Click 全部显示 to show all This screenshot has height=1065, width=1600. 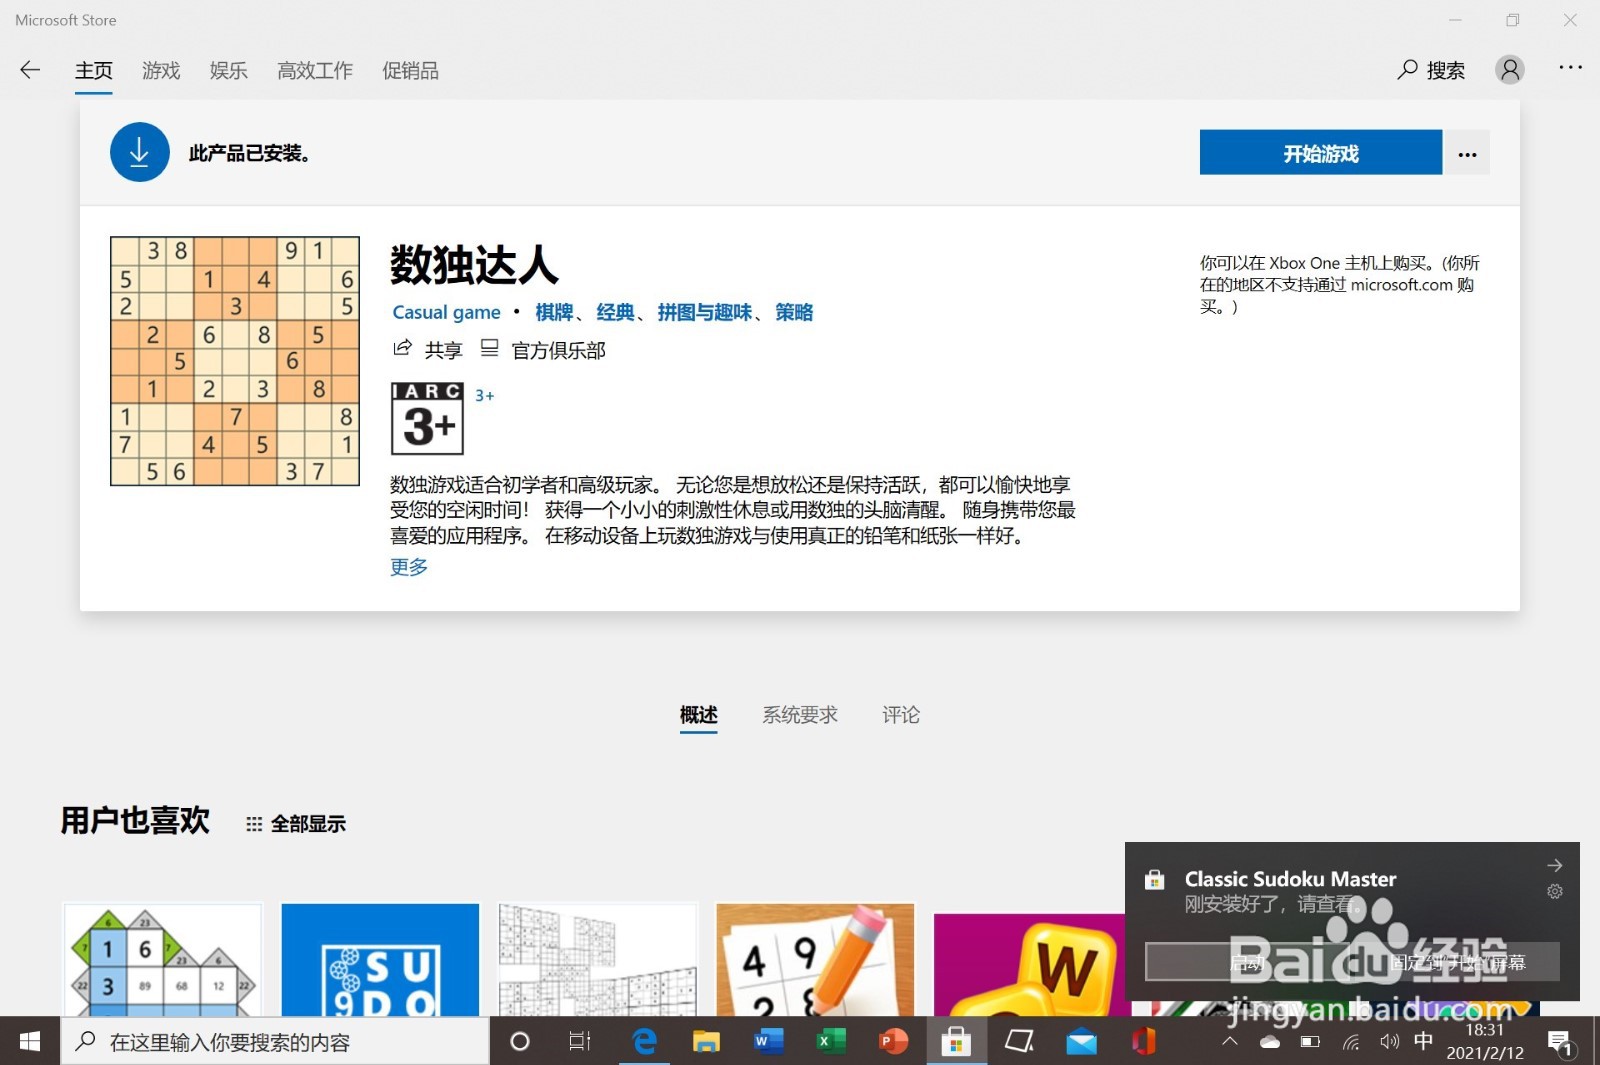tap(296, 824)
